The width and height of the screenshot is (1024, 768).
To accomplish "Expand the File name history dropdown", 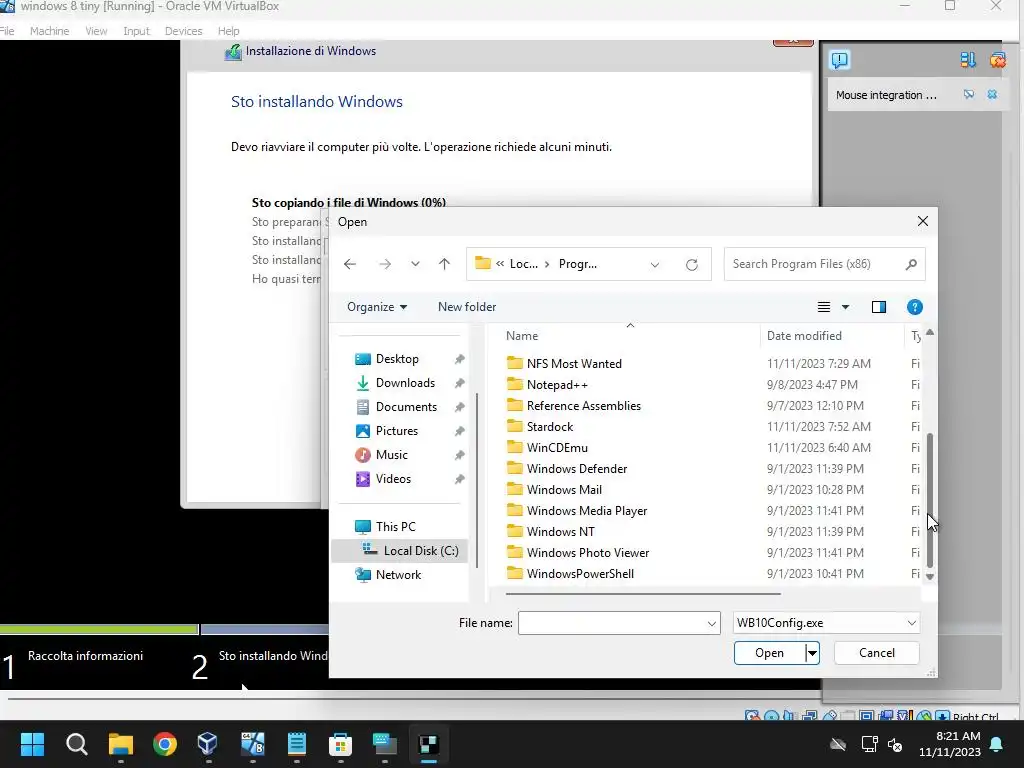I will point(712,624).
